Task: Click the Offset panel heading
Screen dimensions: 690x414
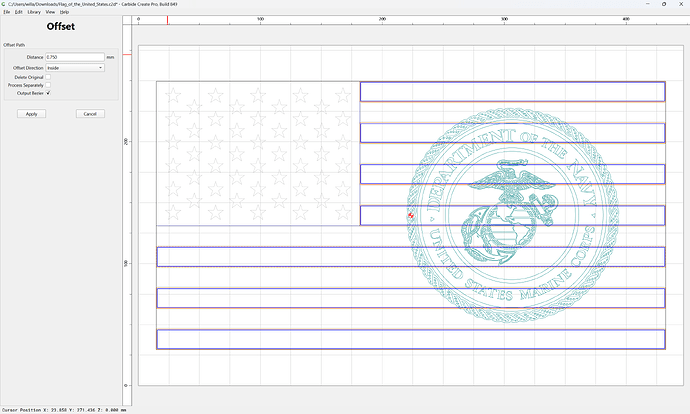Action: (61, 26)
